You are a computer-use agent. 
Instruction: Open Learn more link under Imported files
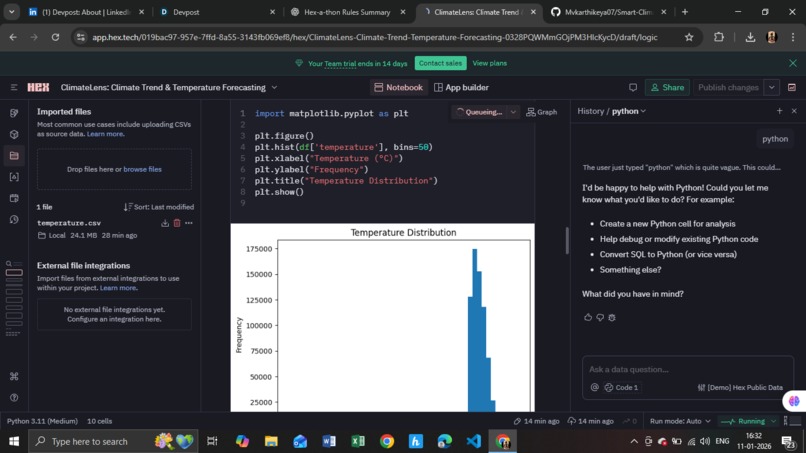(105, 134)
